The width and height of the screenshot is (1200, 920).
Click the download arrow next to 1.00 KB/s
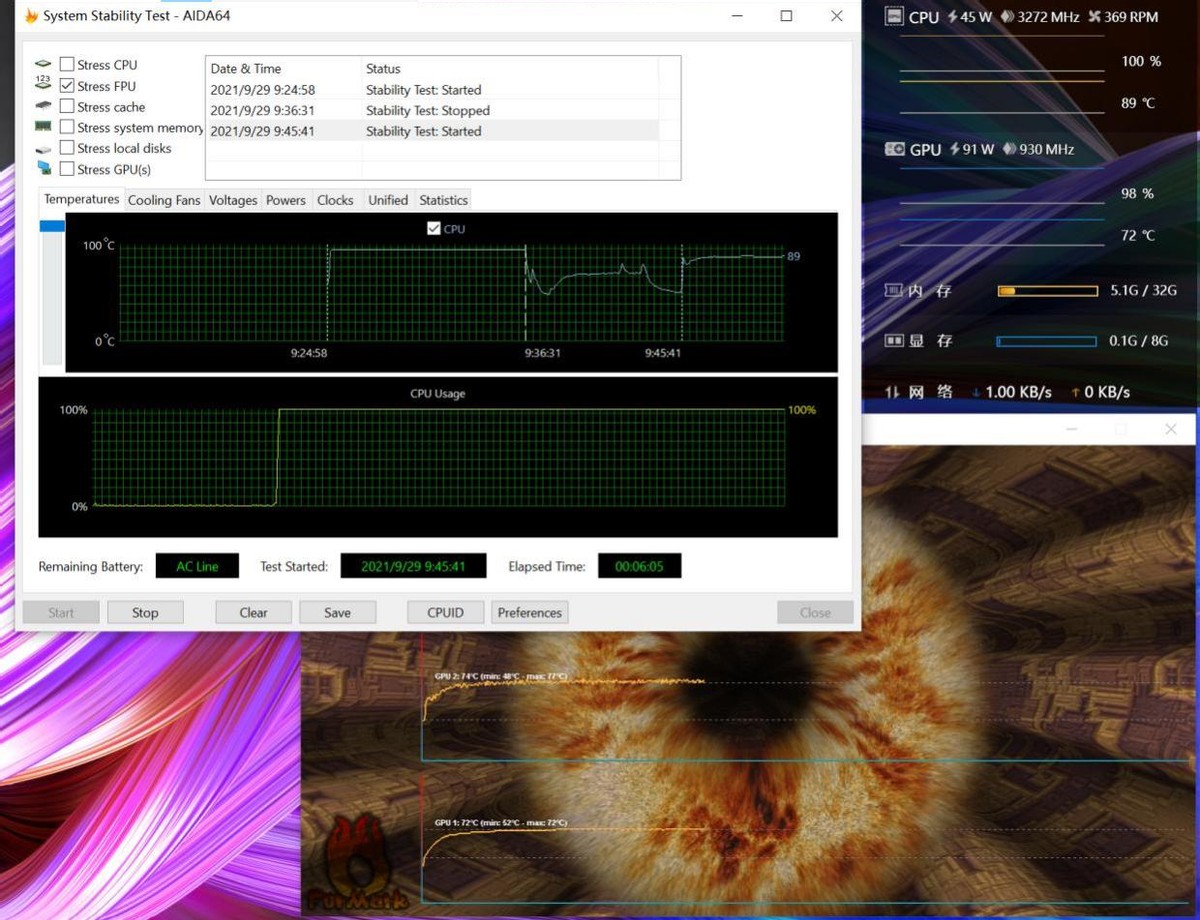[976, 392]
